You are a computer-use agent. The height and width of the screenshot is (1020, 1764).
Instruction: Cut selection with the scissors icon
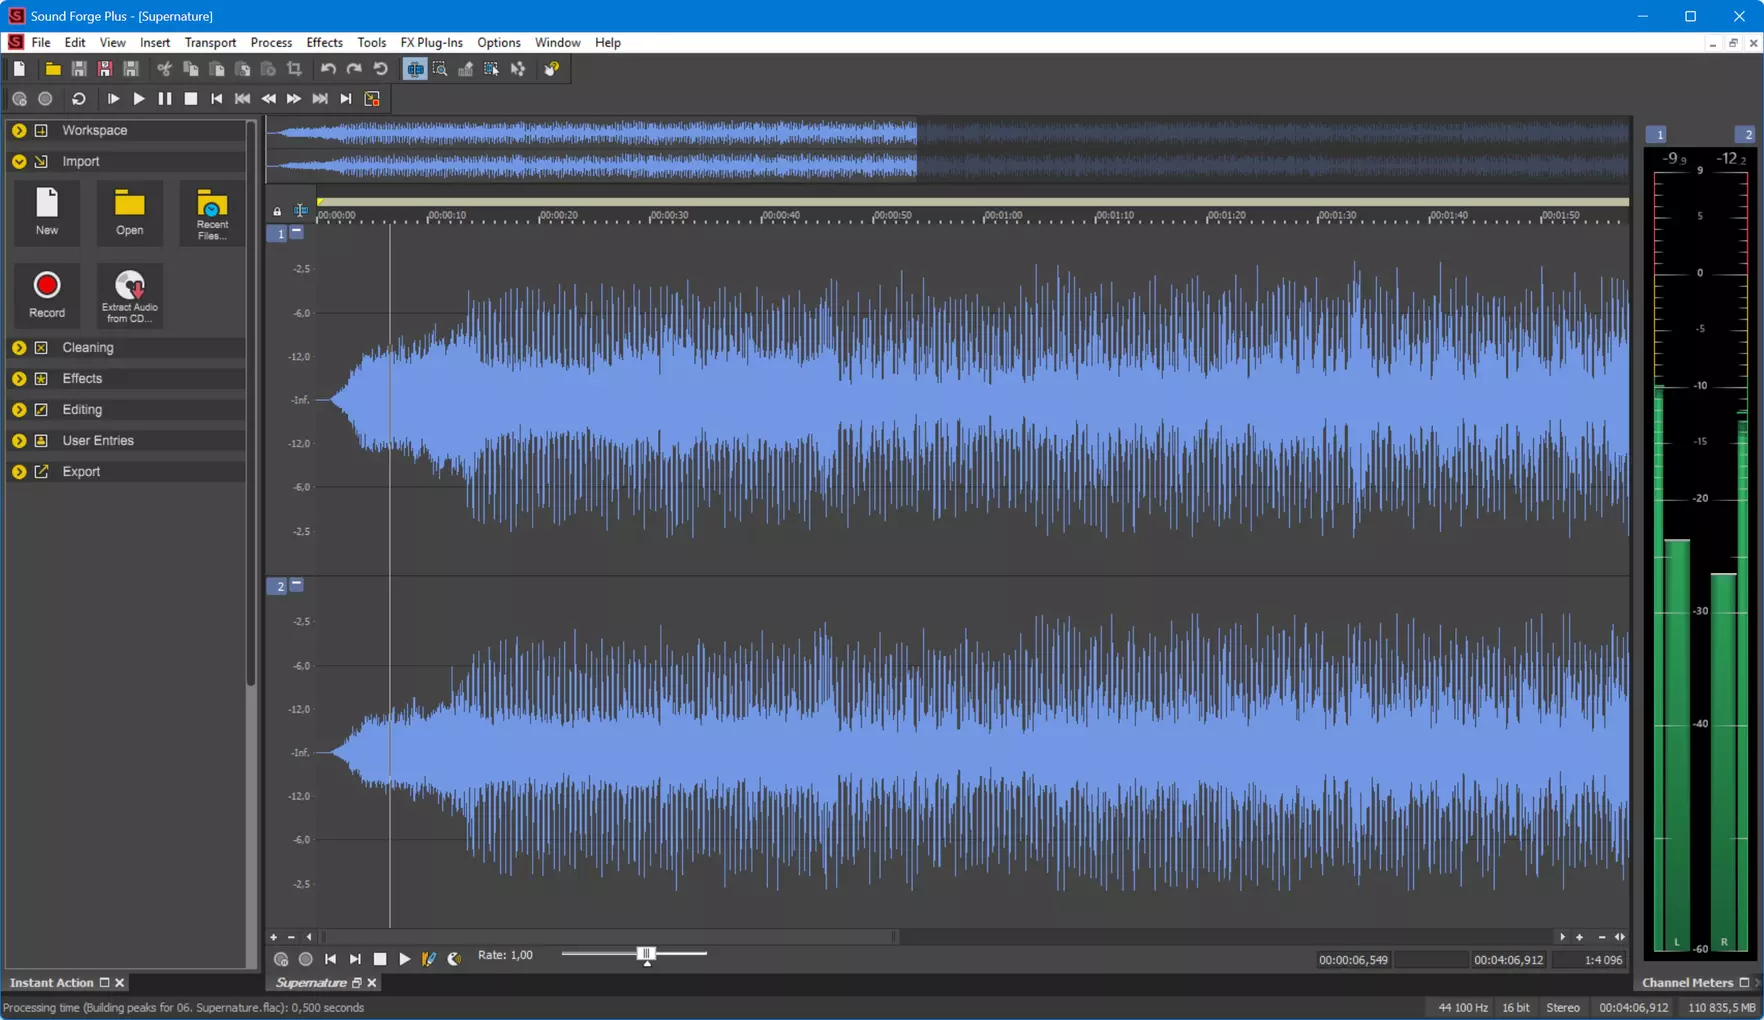tap(164, 69)
